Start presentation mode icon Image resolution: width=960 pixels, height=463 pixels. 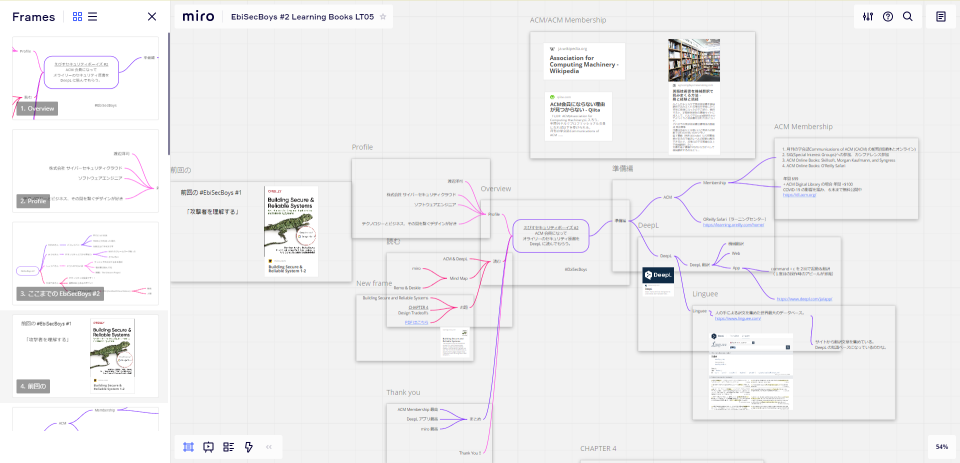coord(208,447)
